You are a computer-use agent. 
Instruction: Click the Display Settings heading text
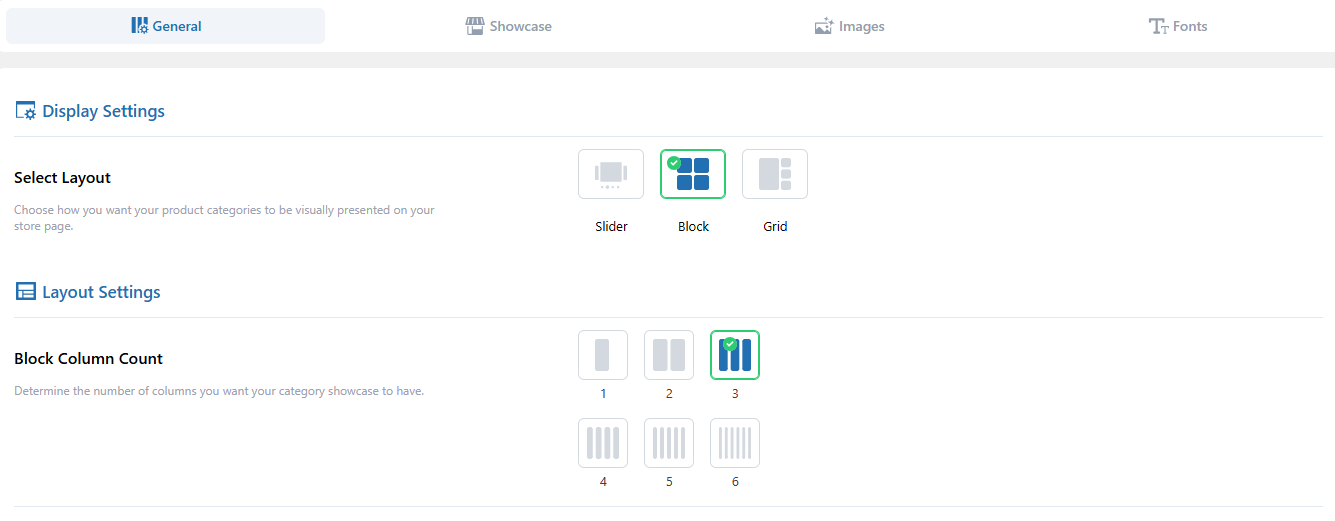pyautogui.click(x=103, y=111)
